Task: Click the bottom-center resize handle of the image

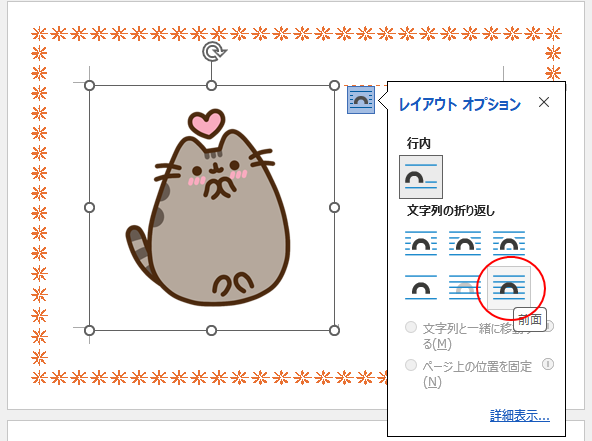Action: (211, 331)
